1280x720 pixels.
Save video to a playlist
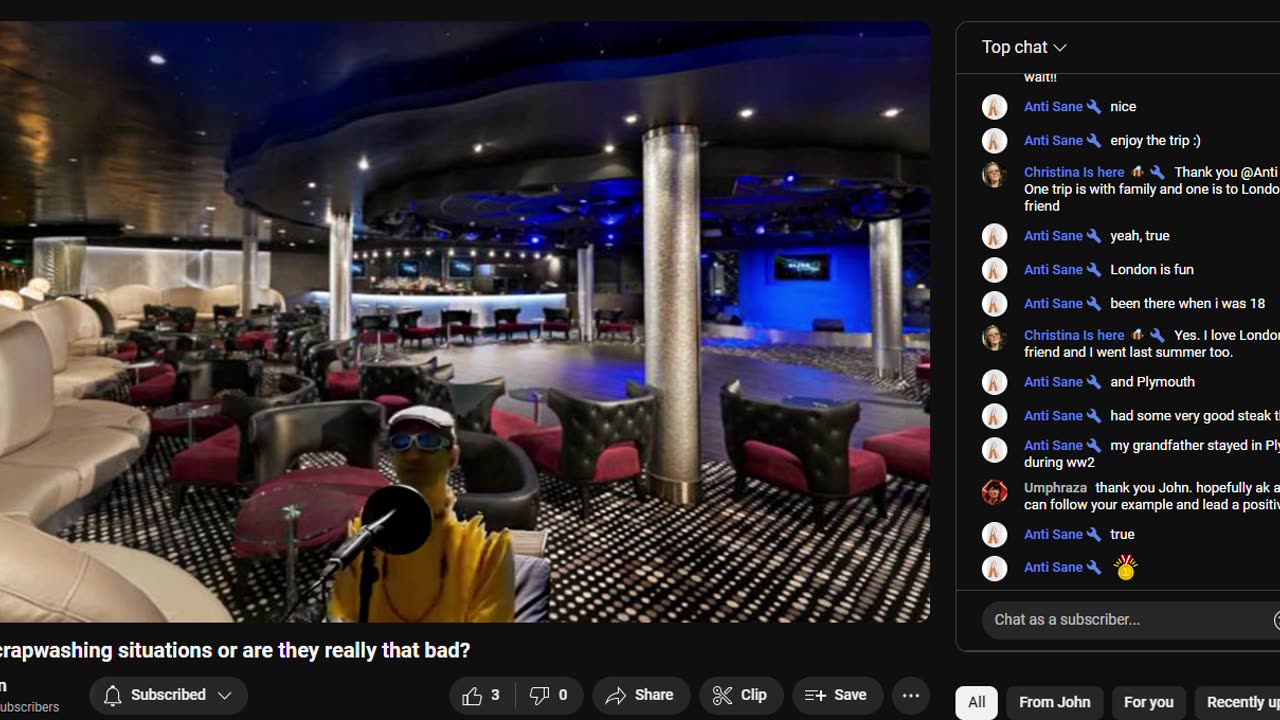[x=837, y=696]
